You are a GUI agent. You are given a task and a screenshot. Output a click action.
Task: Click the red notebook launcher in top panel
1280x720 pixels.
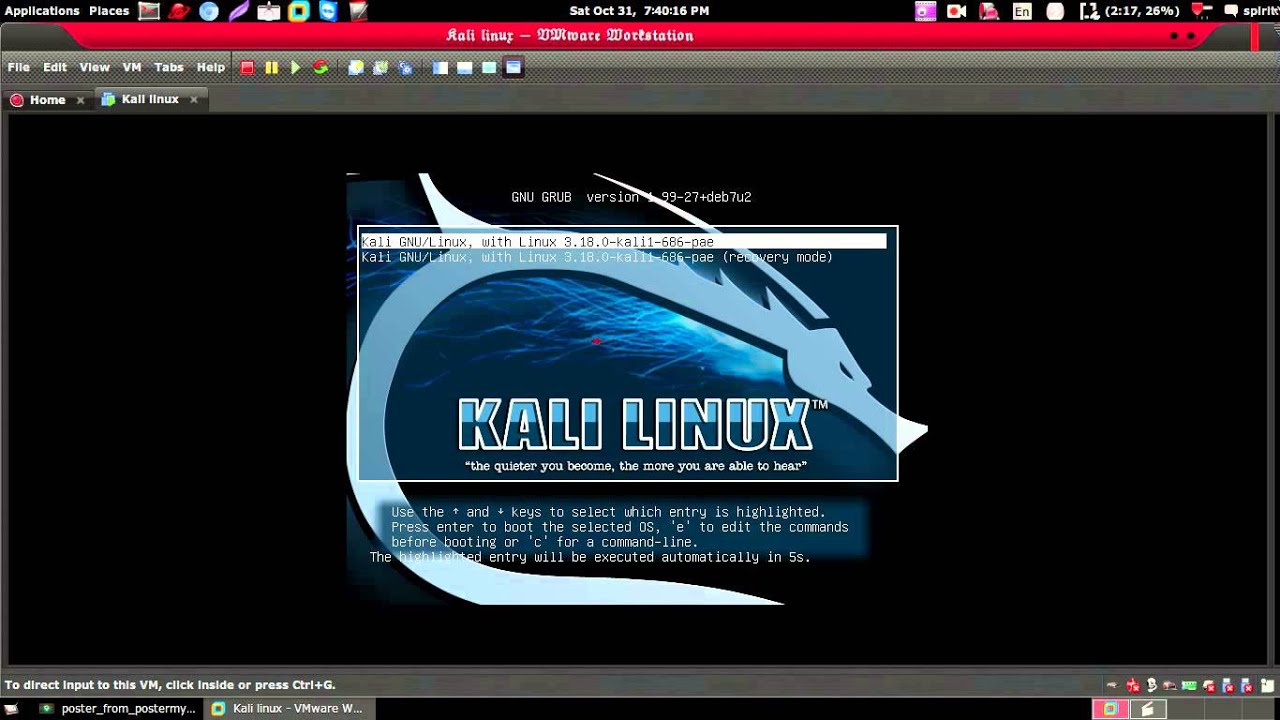358,11
